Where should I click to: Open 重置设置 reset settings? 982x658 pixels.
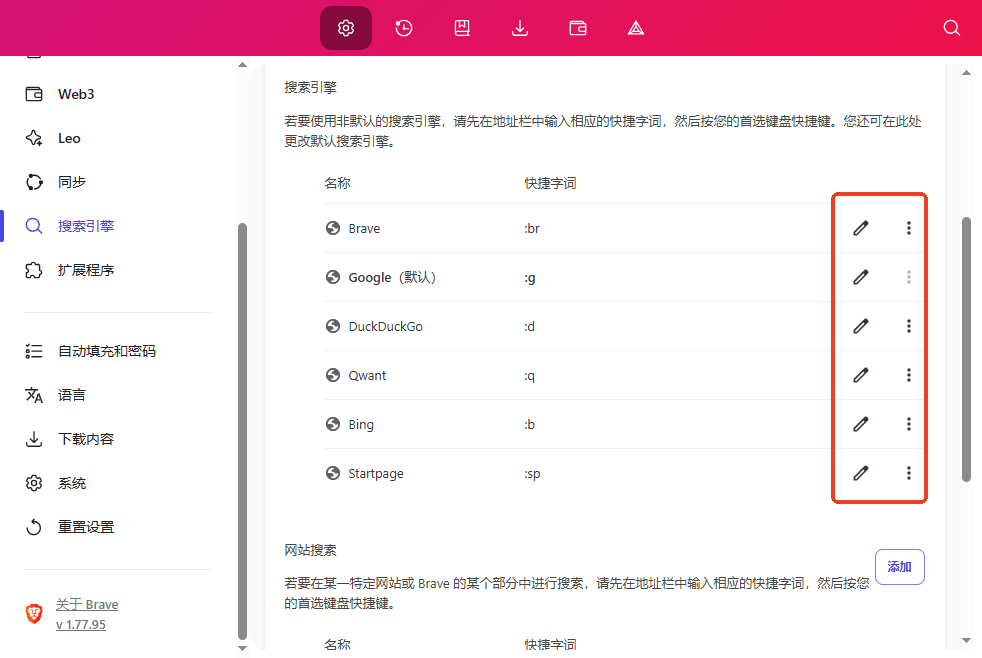click(86, 527)
